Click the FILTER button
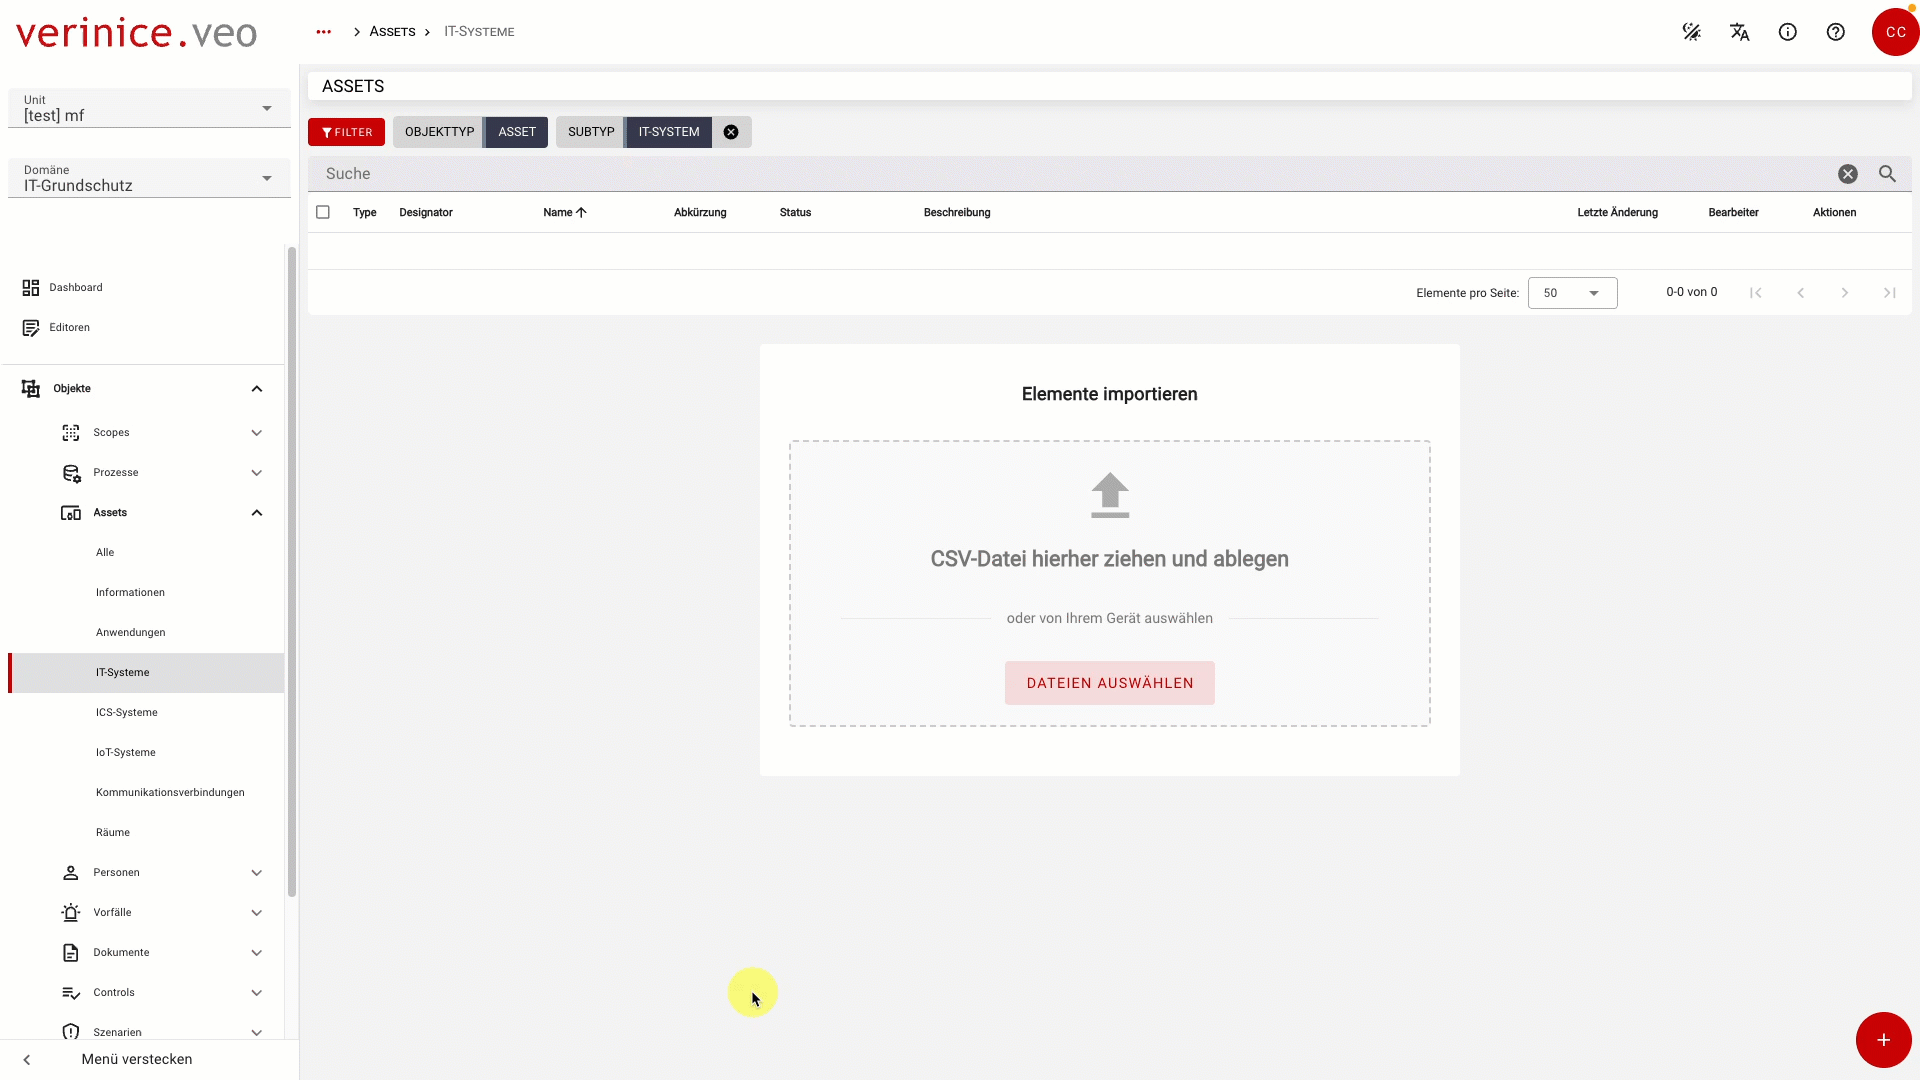Image resolution: width=1920 pixels, height=1080 pixels. [x=346, y=131]
